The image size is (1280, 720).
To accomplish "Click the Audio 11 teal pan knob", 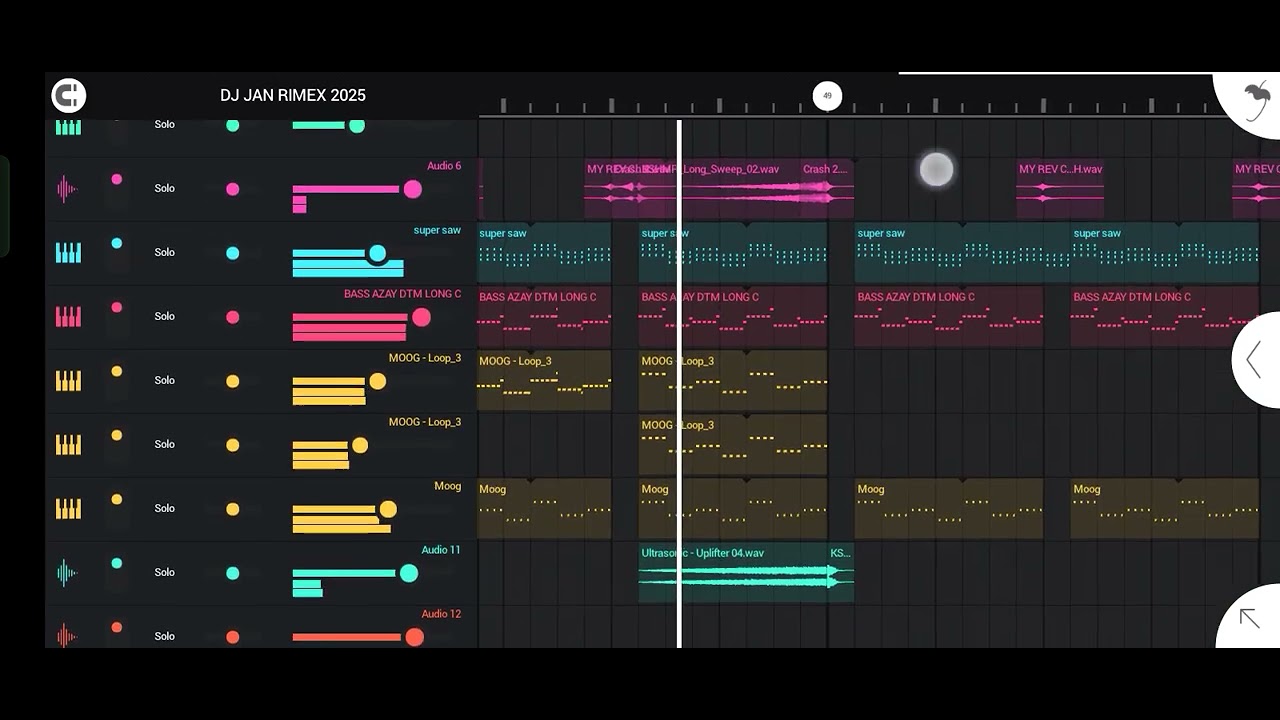I will [233, 573].
